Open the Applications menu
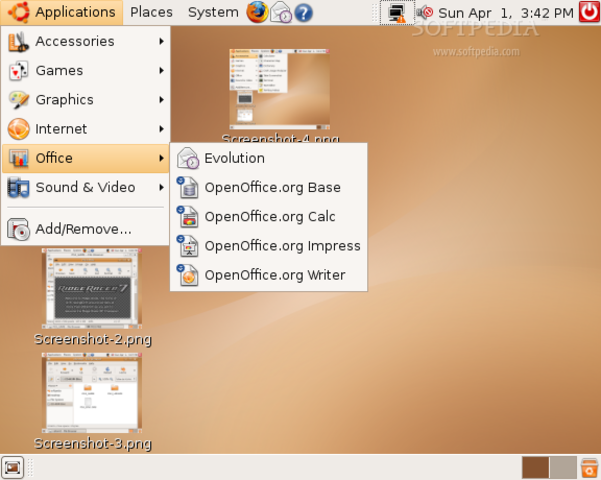Viewport: 601px width, 480px height. [62, 12]
